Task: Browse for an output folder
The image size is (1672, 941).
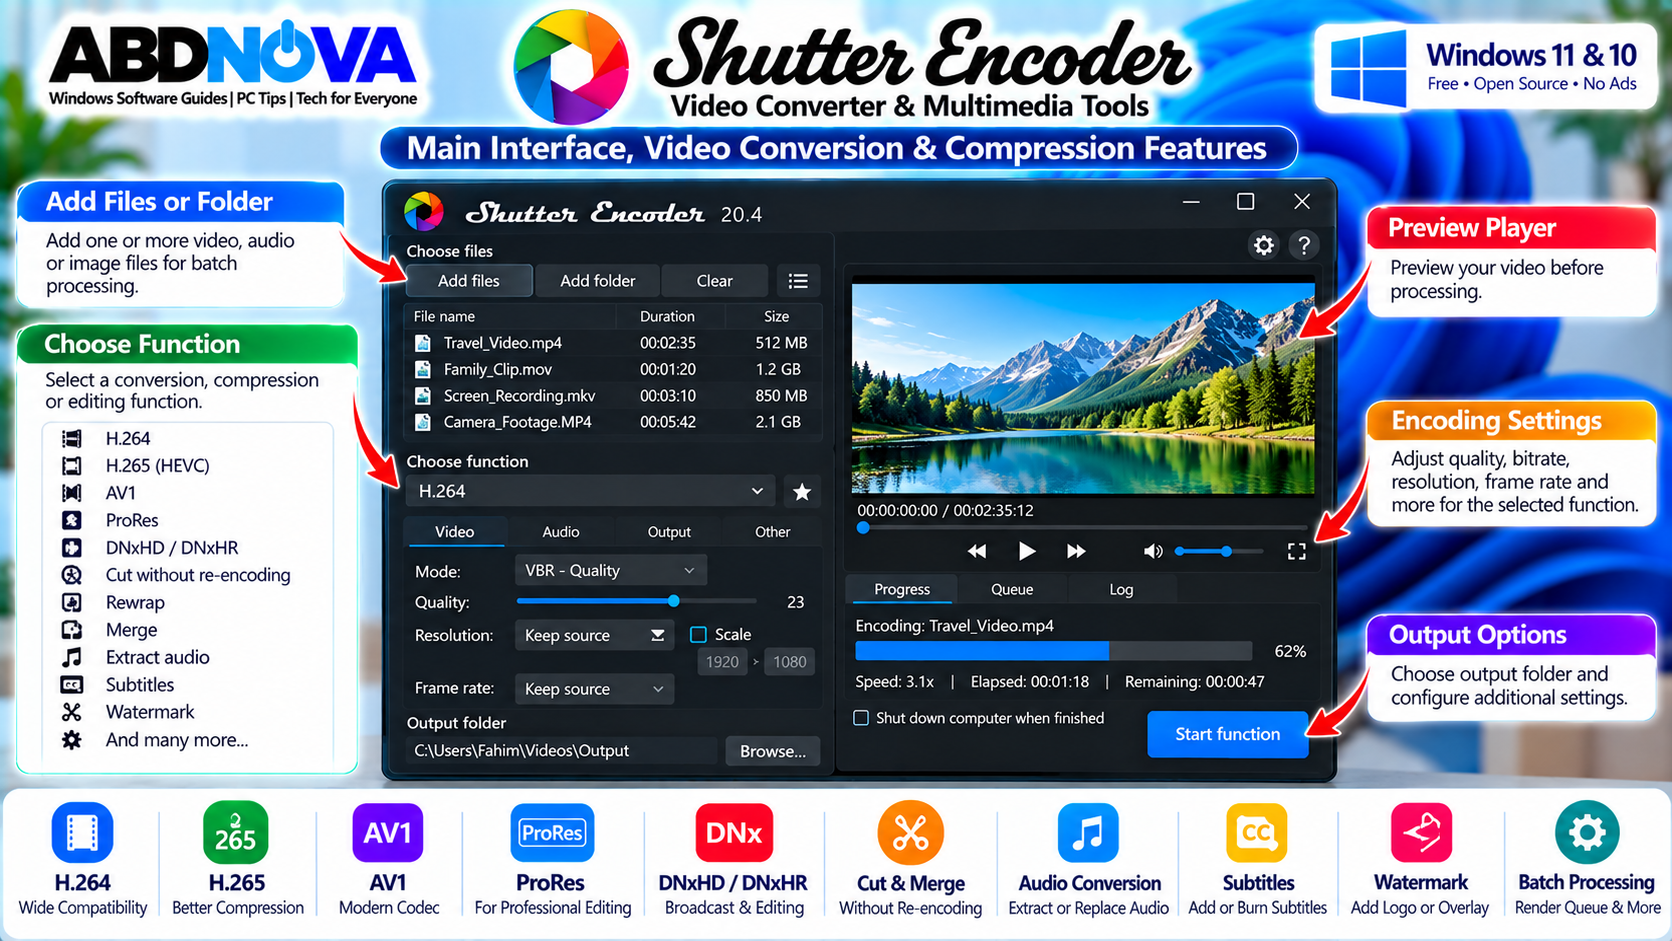Action: point(772,751)
